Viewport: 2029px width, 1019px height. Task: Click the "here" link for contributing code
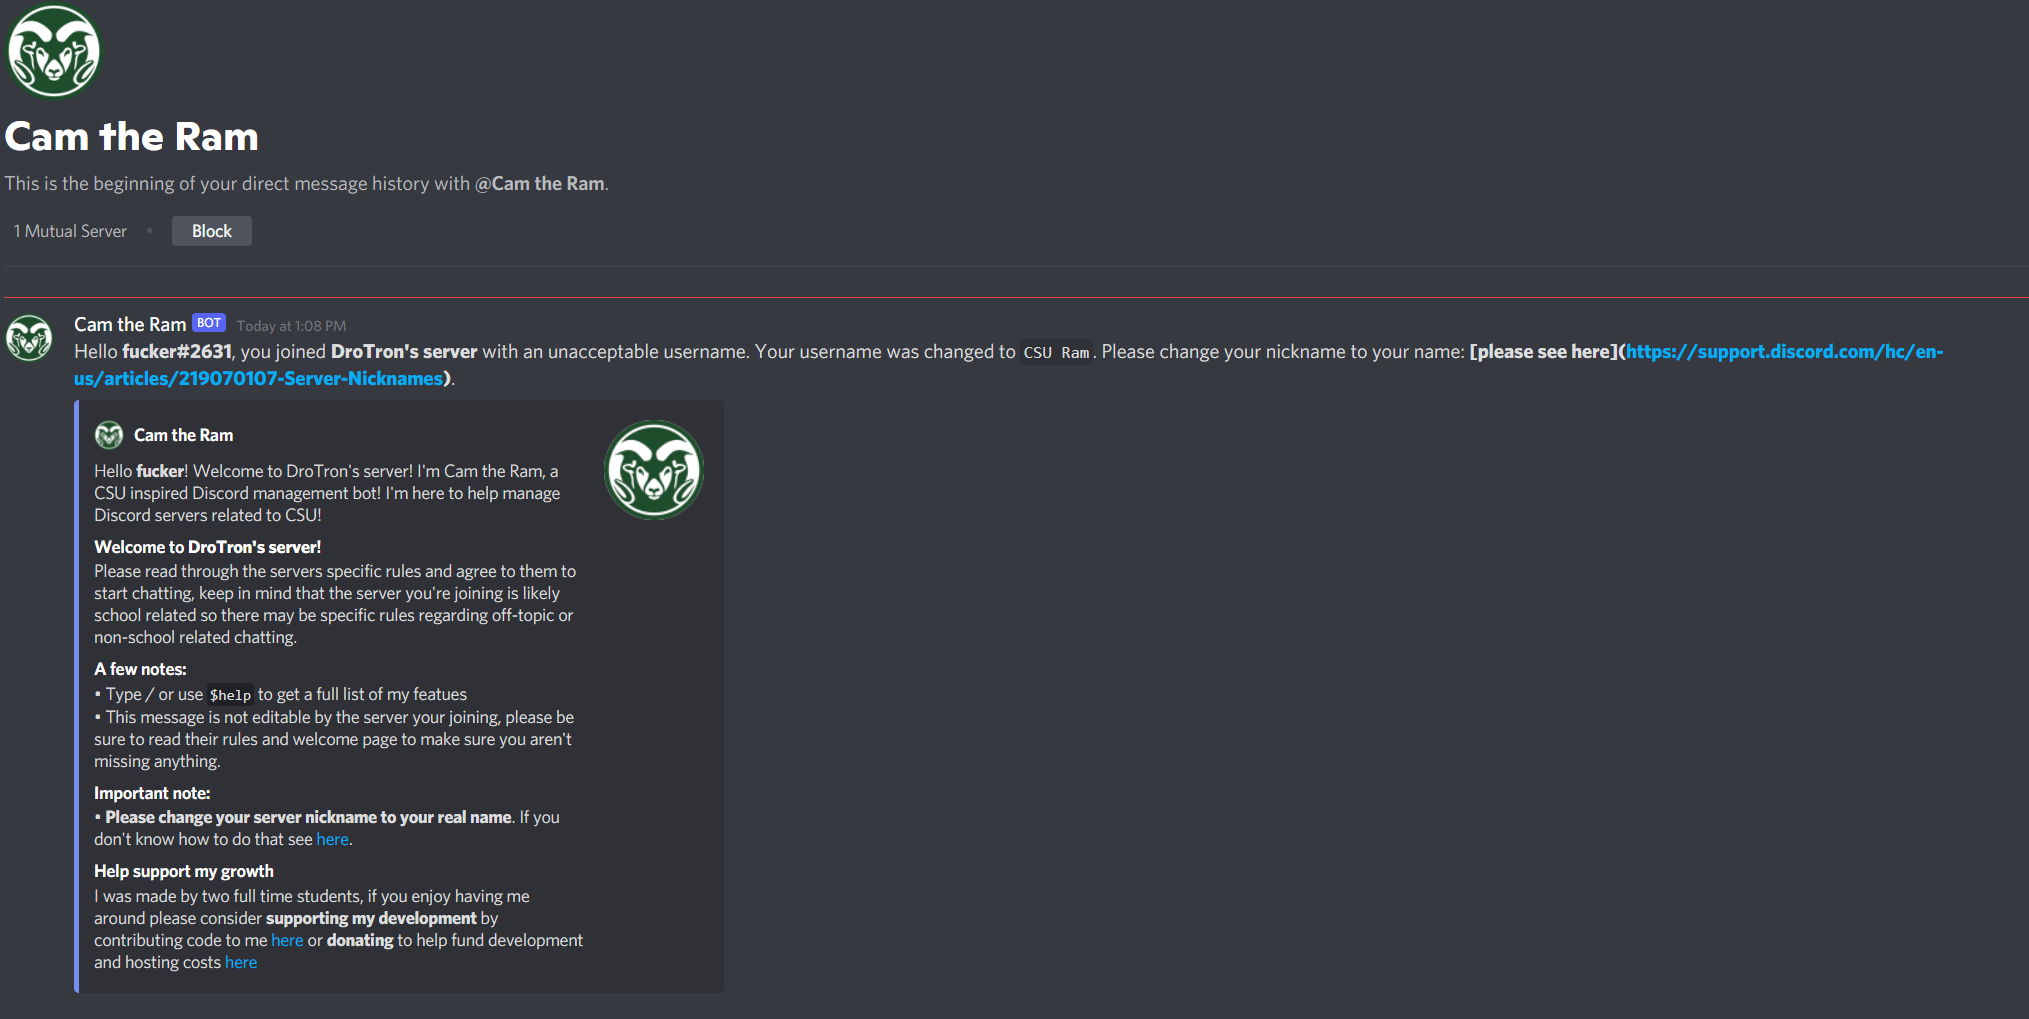287,941
